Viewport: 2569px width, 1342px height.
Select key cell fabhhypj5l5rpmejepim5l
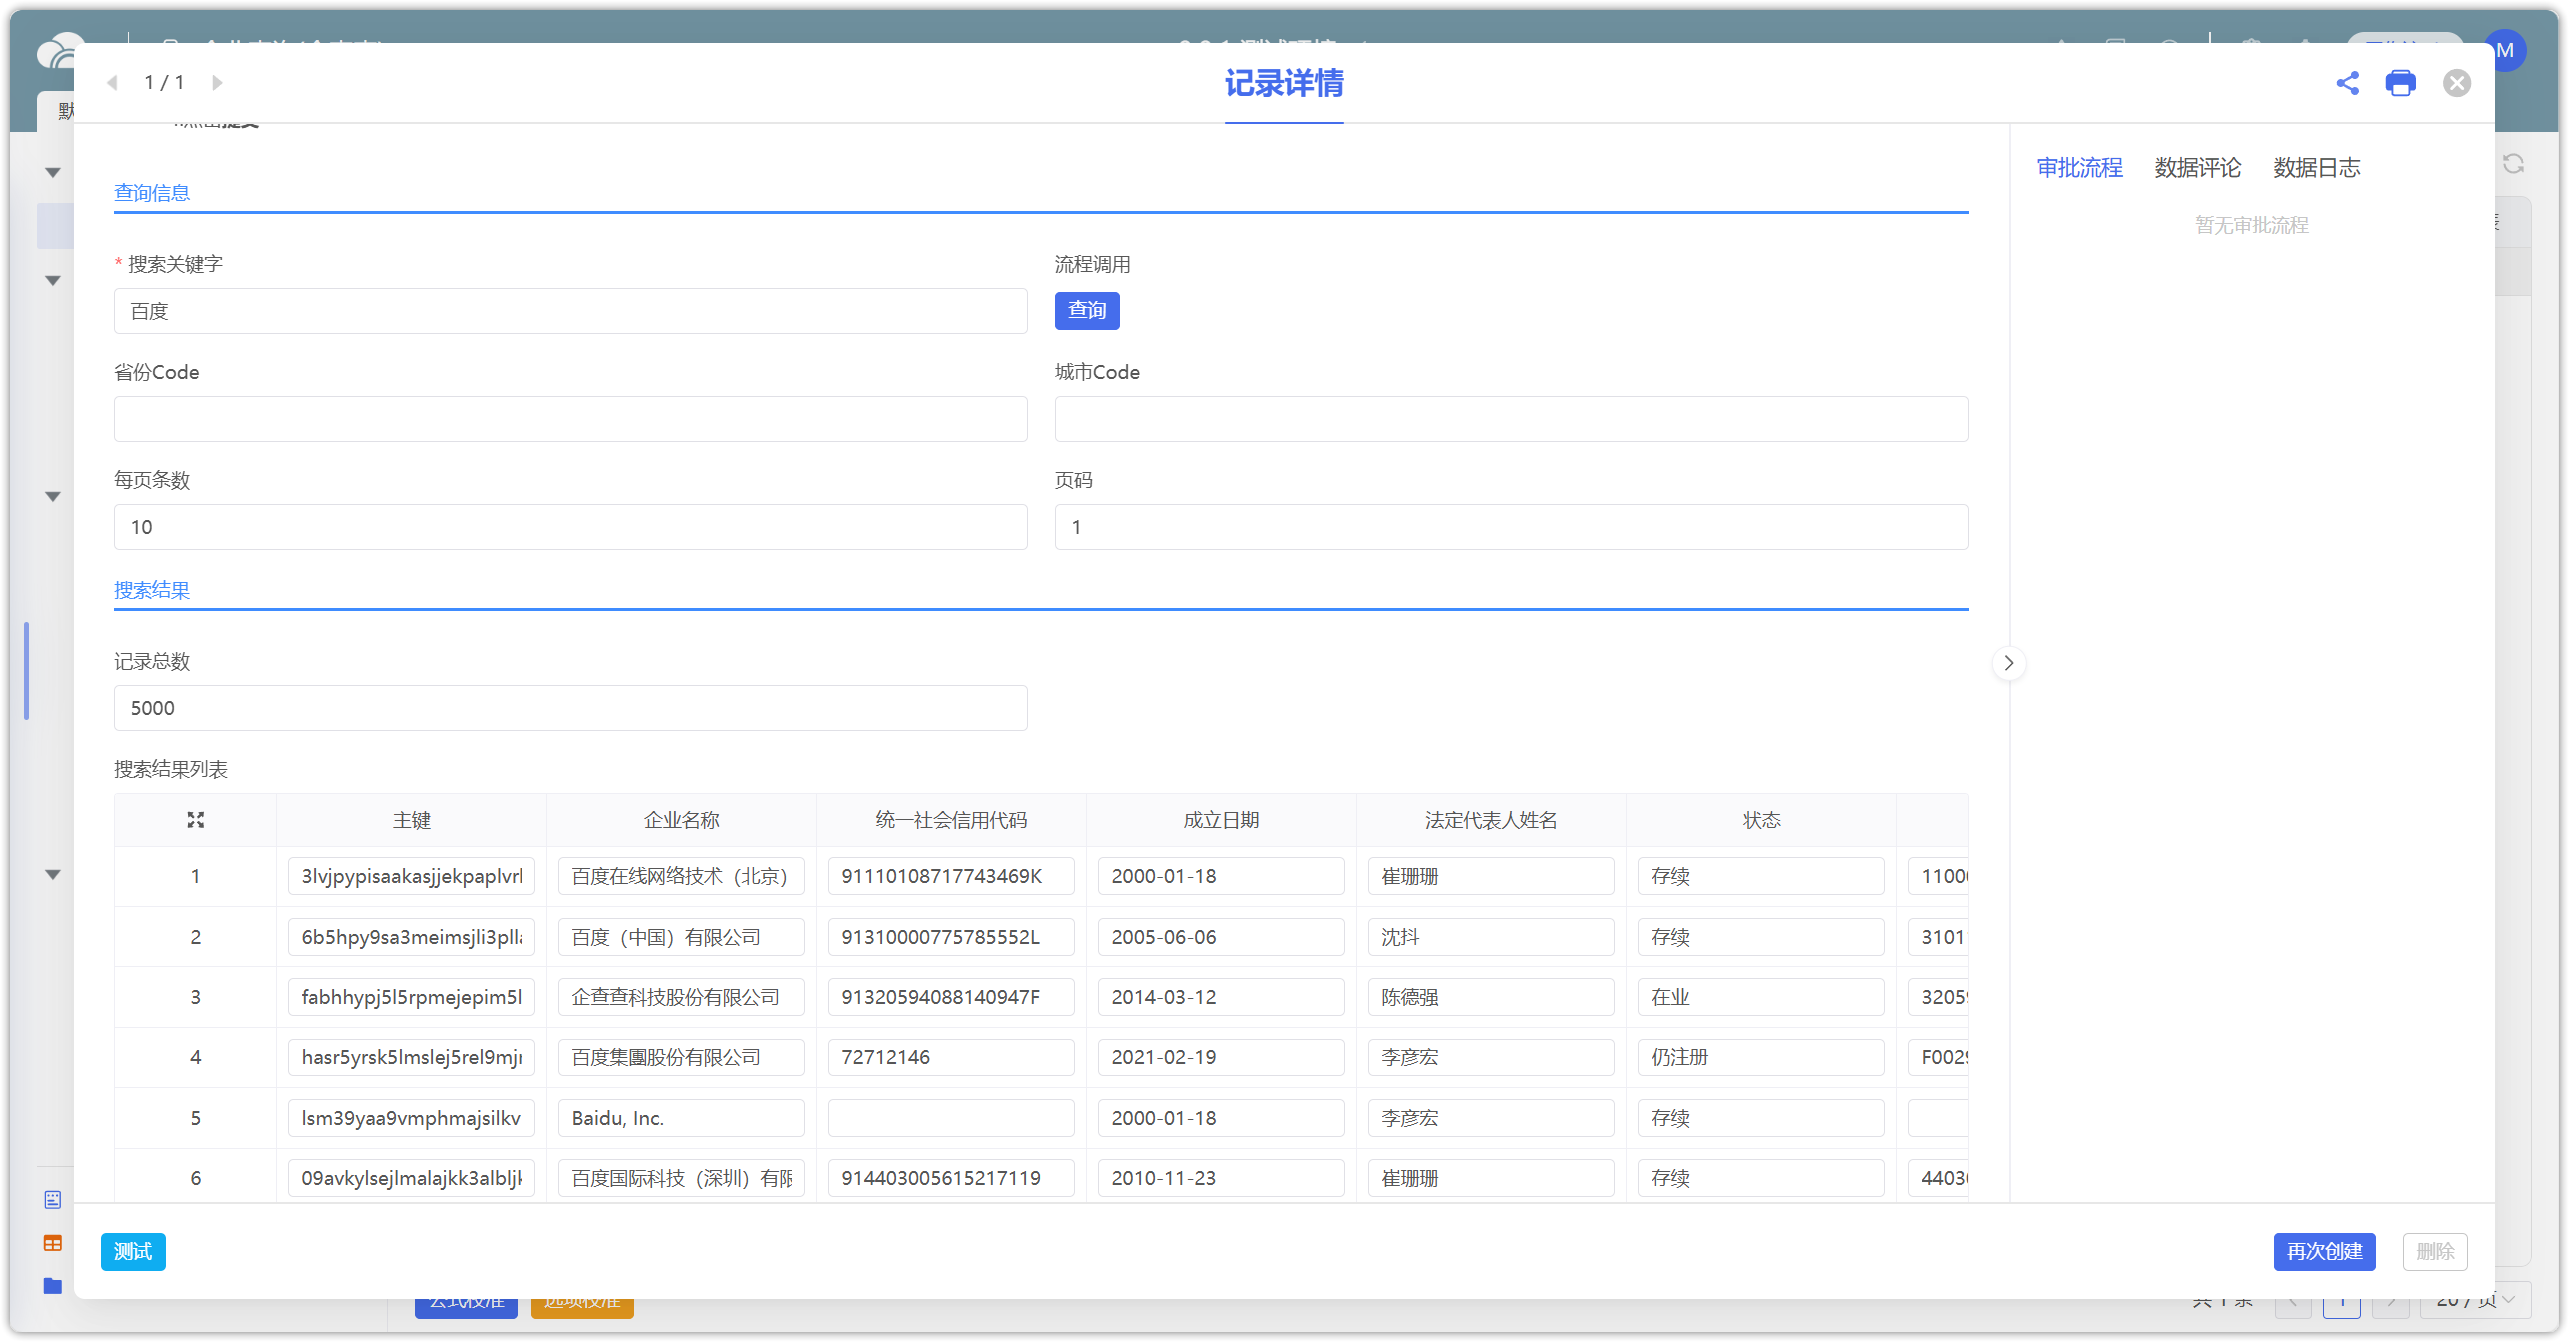pos(411,997)
